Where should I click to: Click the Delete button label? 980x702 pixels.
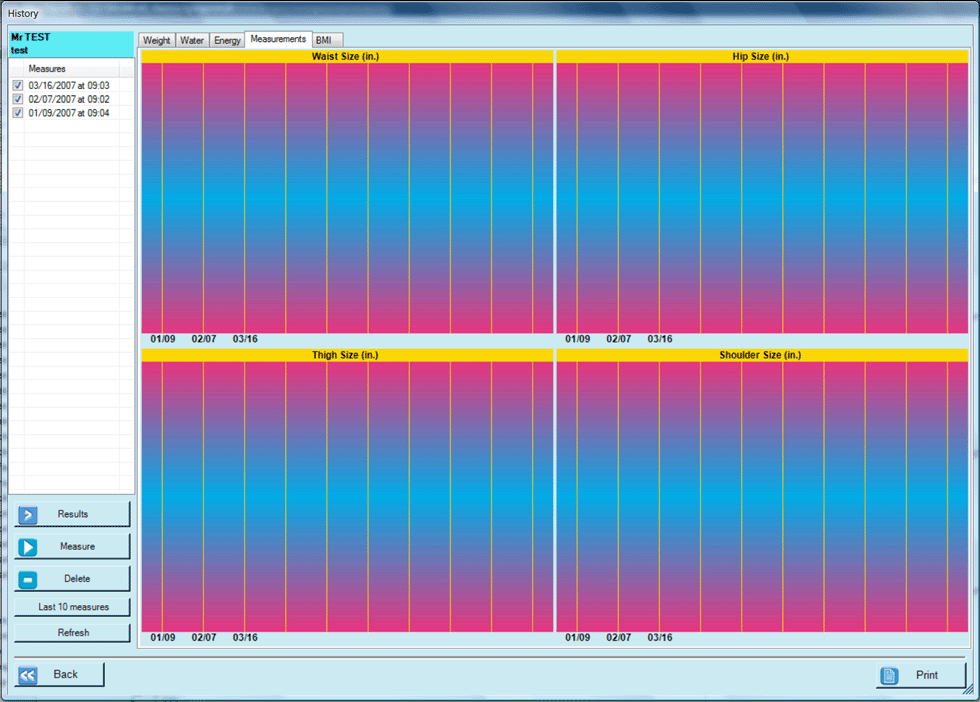77,579
